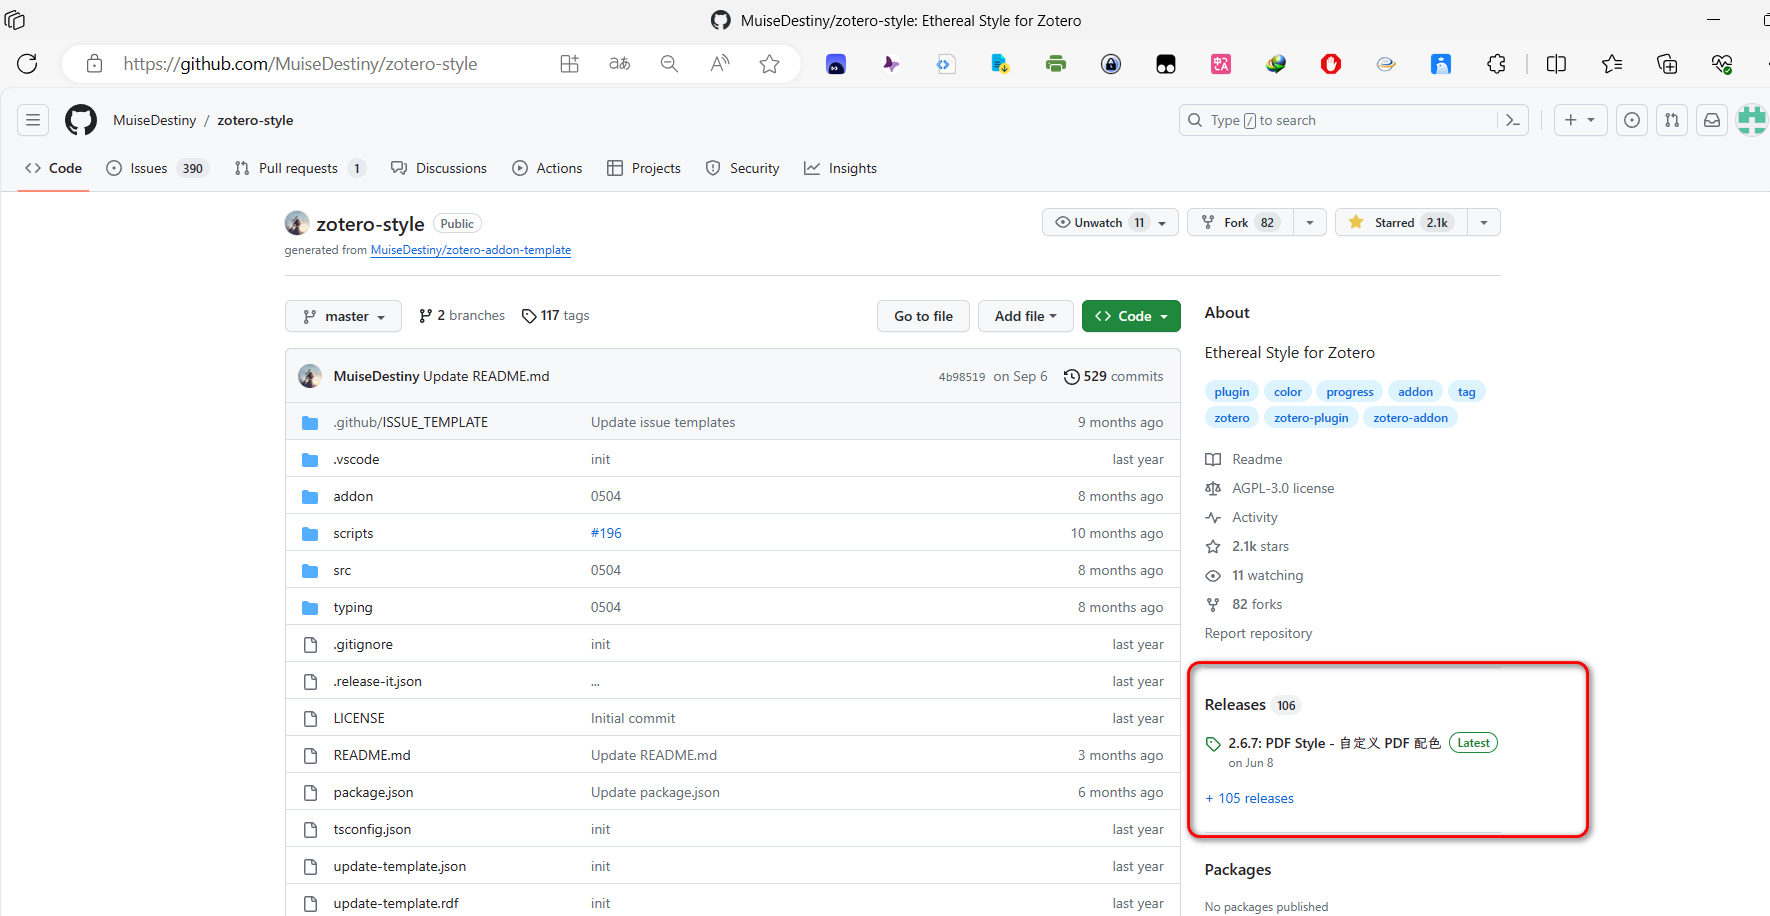Switch to the Issues tab
The width and height of the screenshot is (1770, 916).
click(156, 168)
